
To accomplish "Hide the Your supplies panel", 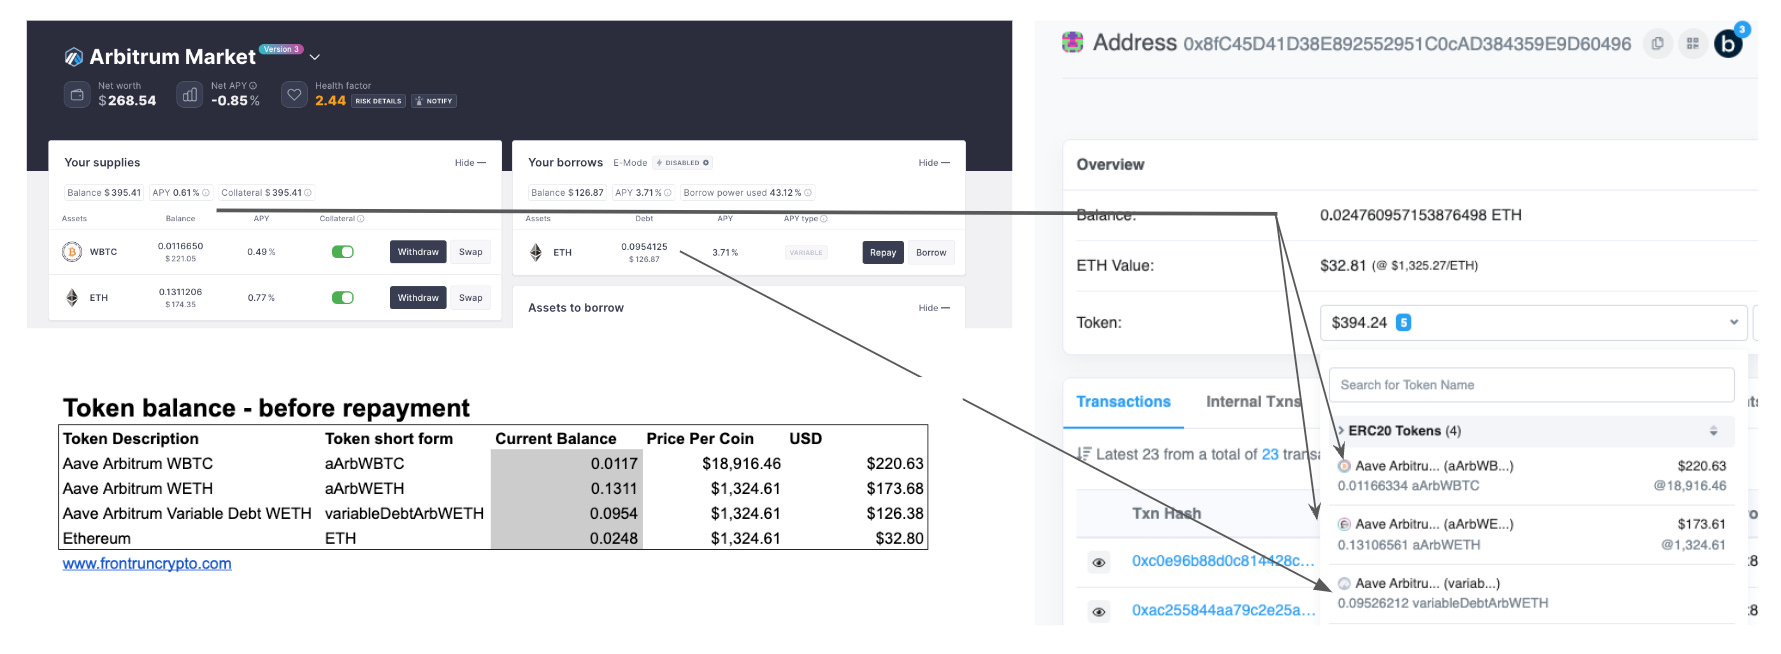I will point(470,163).
